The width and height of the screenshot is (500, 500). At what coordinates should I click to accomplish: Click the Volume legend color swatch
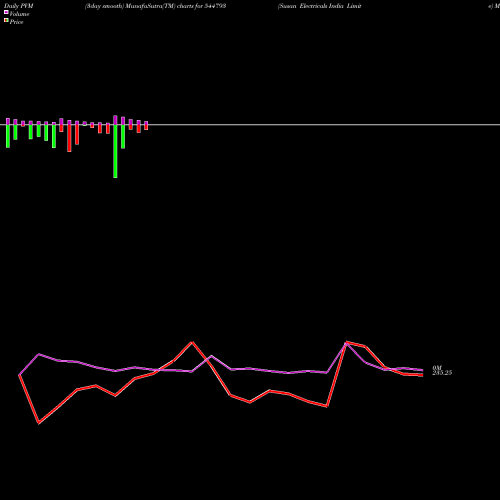coord(6,12)
